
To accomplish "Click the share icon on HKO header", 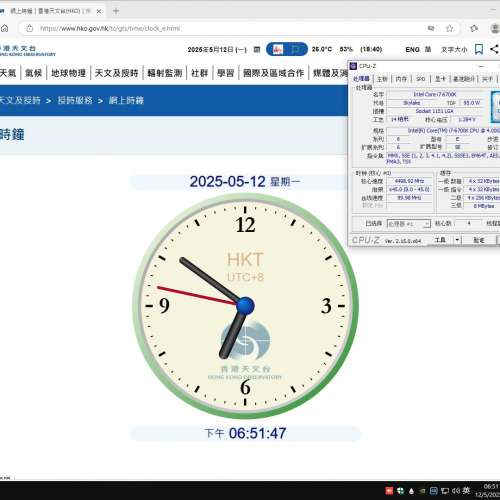I will click(x=494, y=49).
